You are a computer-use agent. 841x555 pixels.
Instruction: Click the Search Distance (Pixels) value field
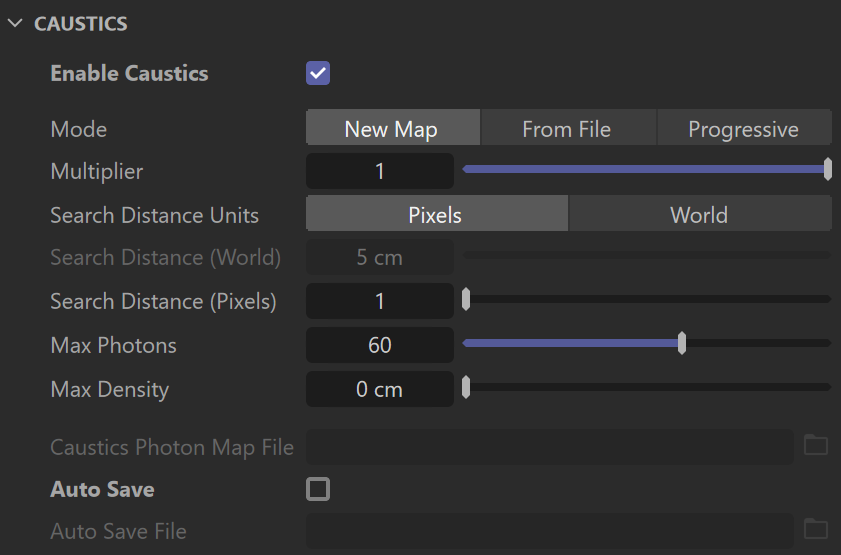pyautogui.click(x=380, y=301)
